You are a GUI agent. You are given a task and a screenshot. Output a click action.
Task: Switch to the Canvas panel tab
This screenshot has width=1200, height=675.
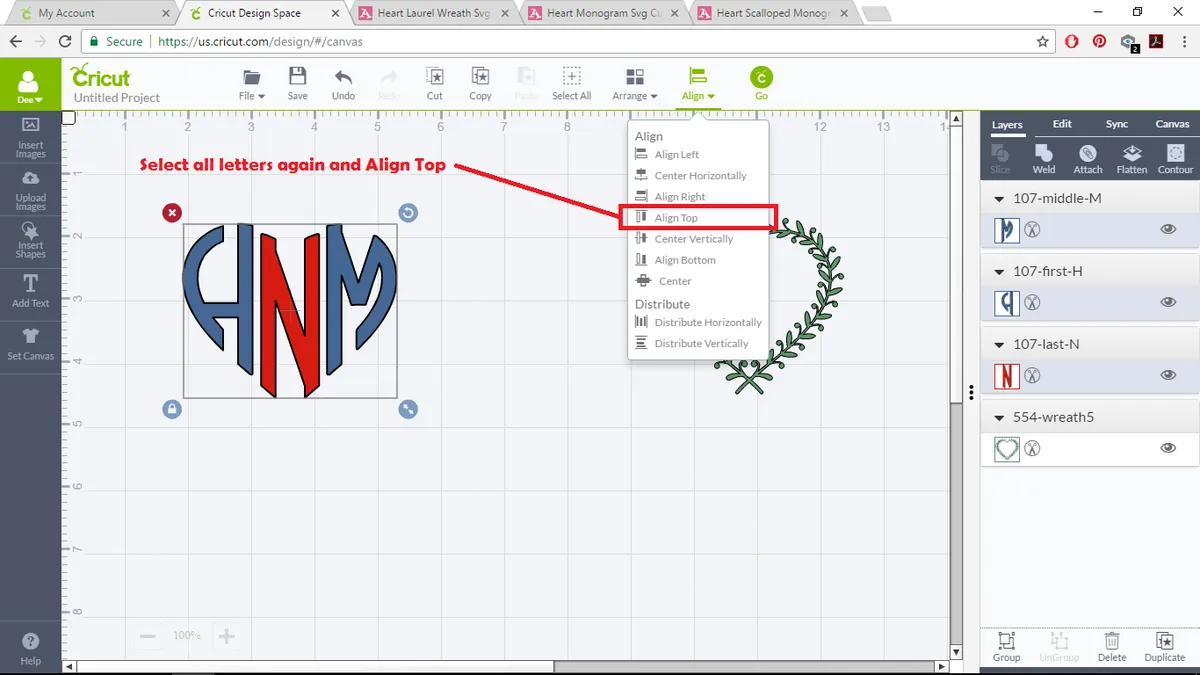[x=1172, y=124]
